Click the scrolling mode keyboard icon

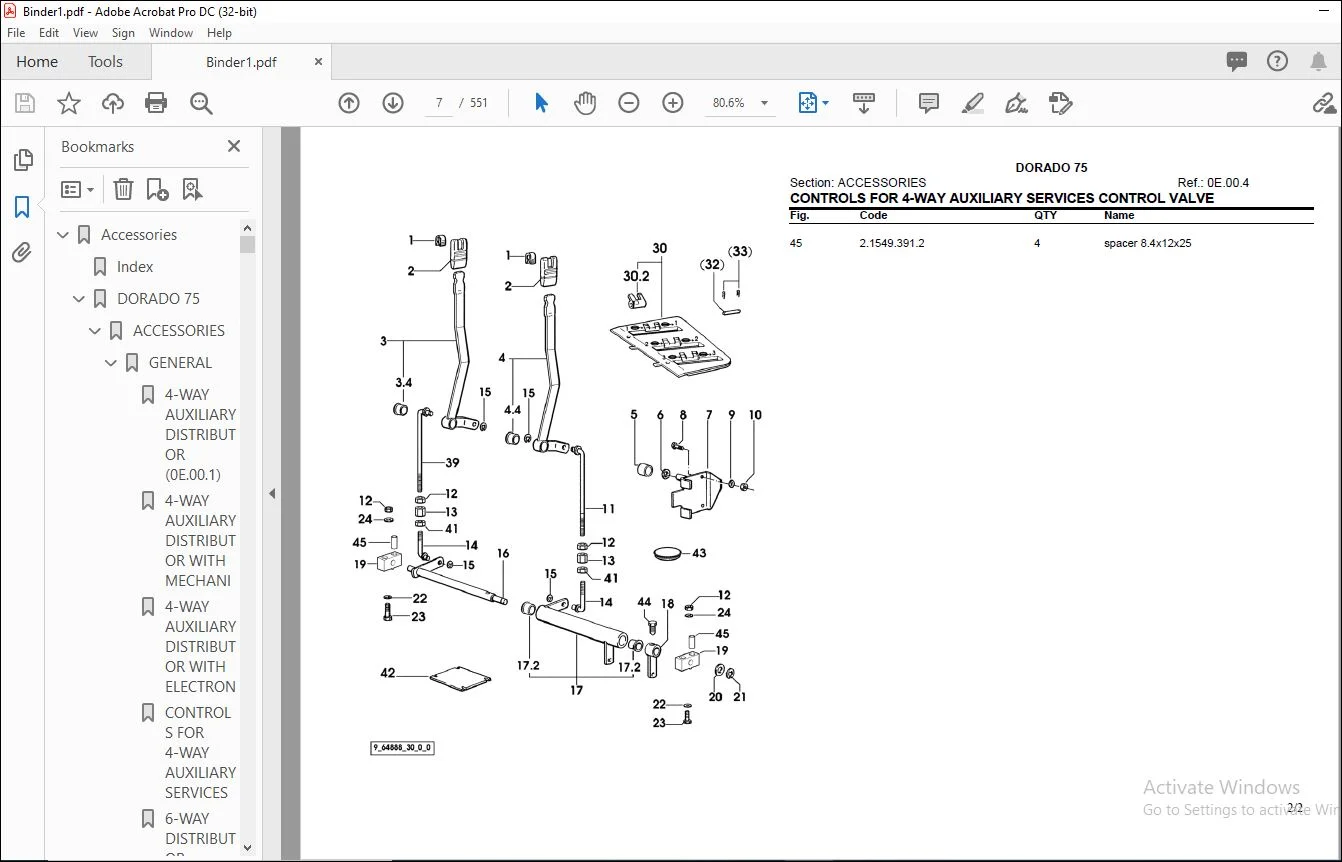pos(864,103)
